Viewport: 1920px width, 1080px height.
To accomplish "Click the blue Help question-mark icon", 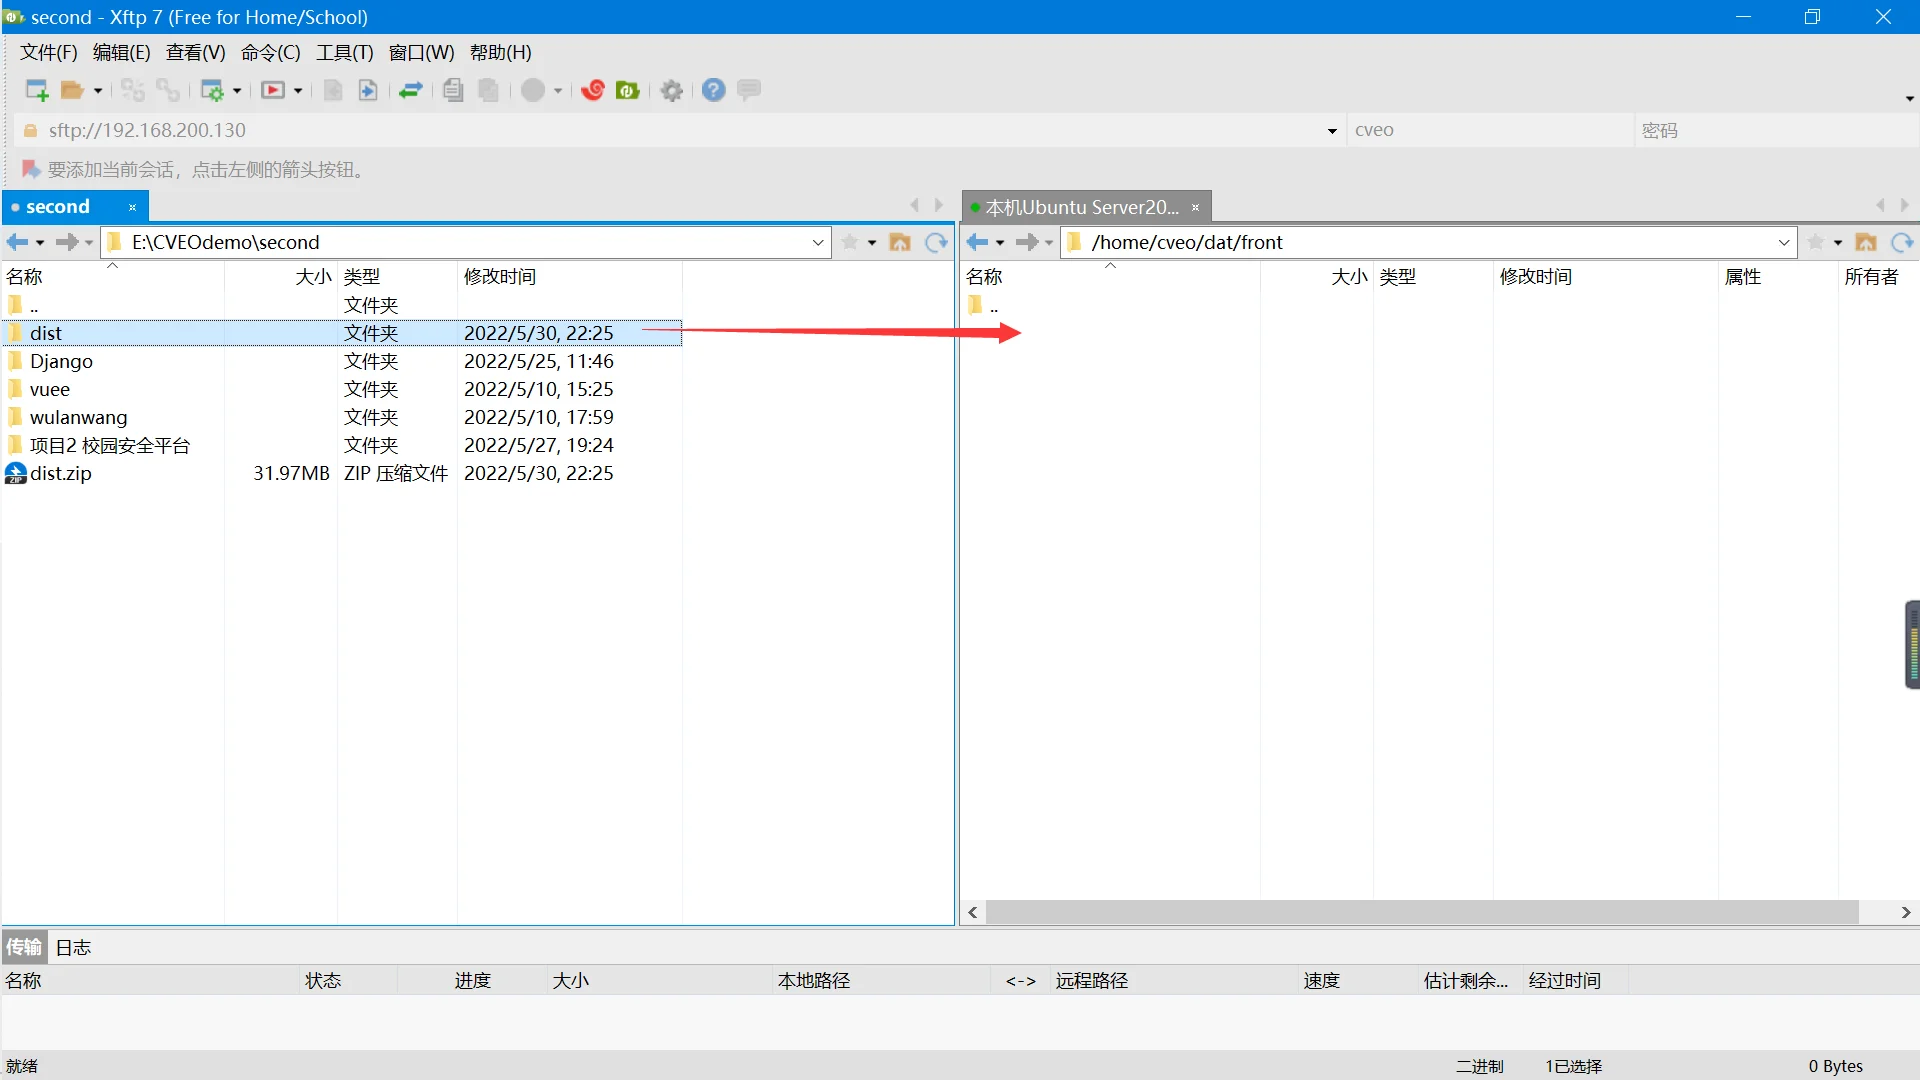I will pyautogui.click(x=713, y=91).
